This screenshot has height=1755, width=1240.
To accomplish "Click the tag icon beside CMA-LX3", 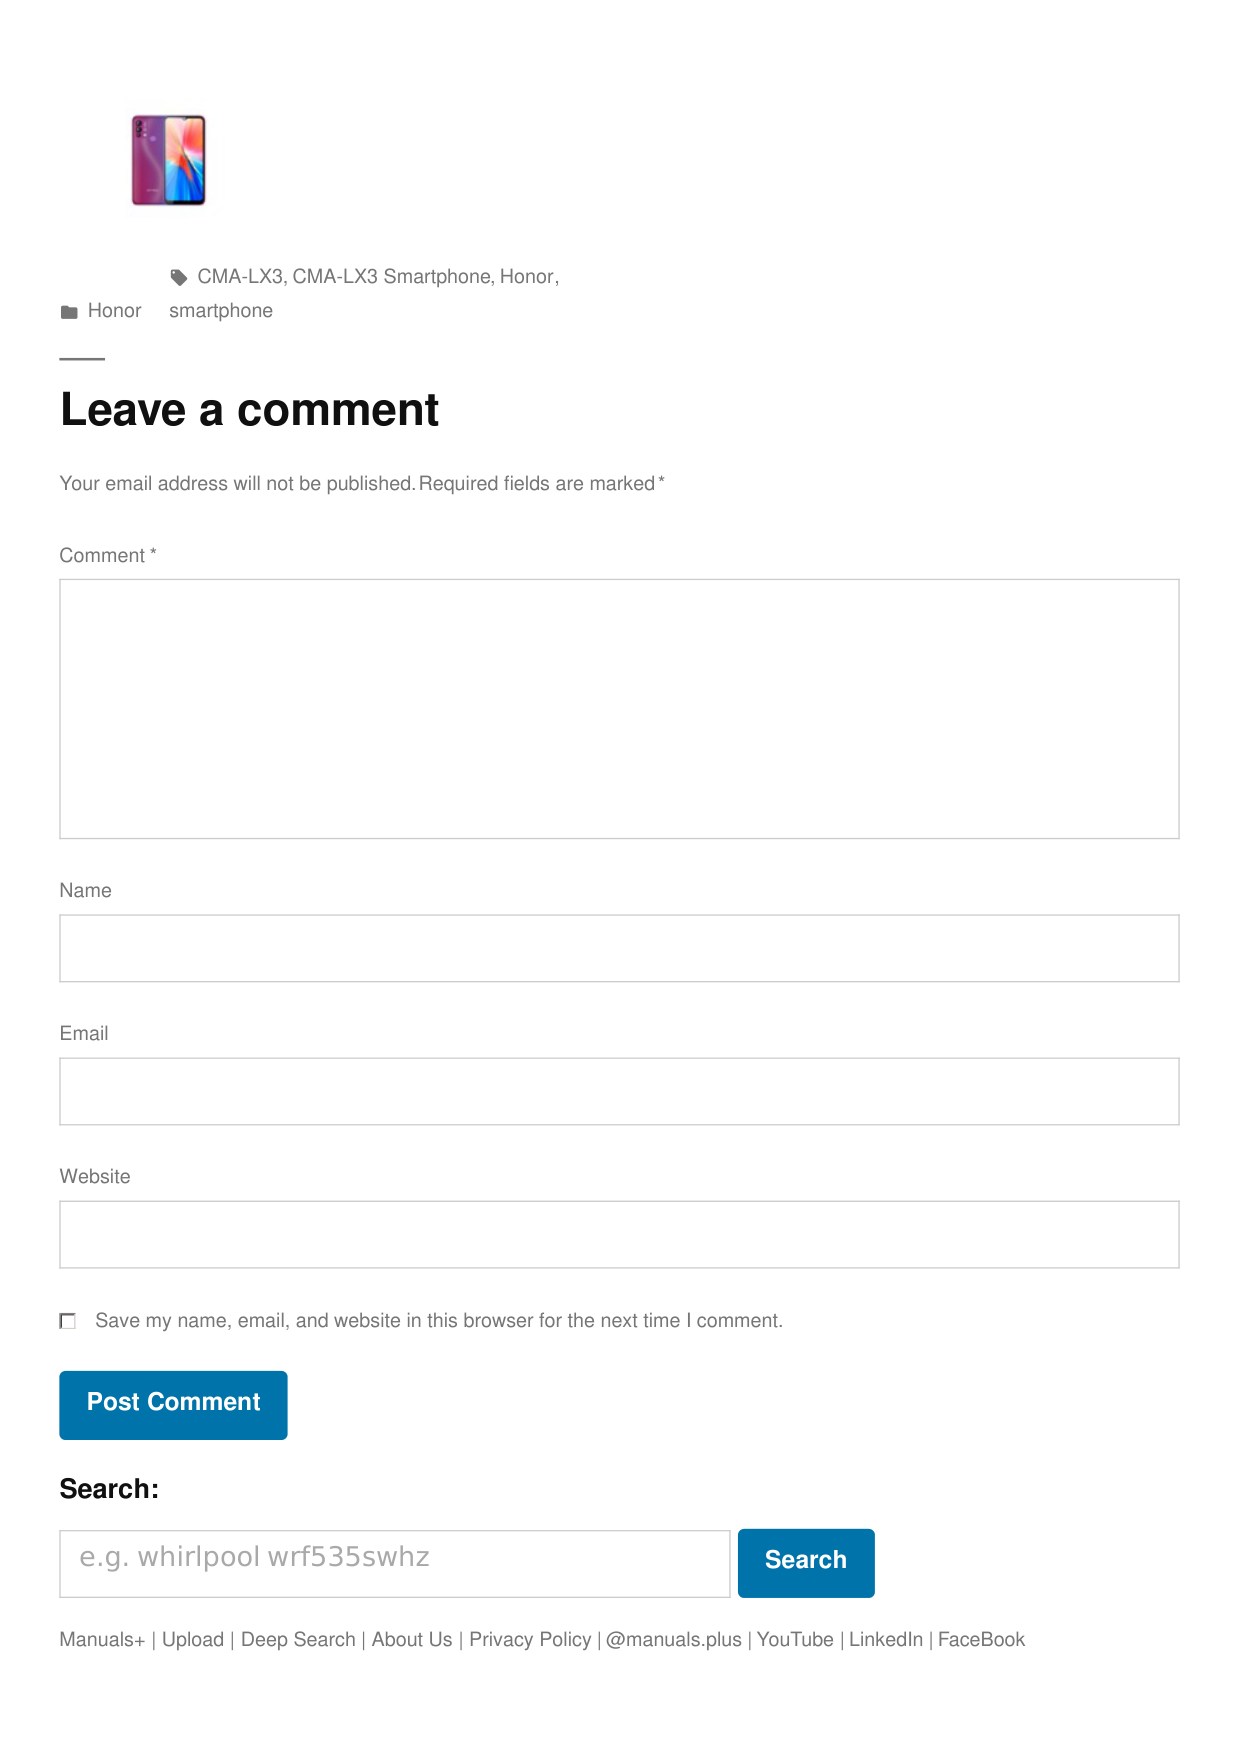I will tap(179, 277).
